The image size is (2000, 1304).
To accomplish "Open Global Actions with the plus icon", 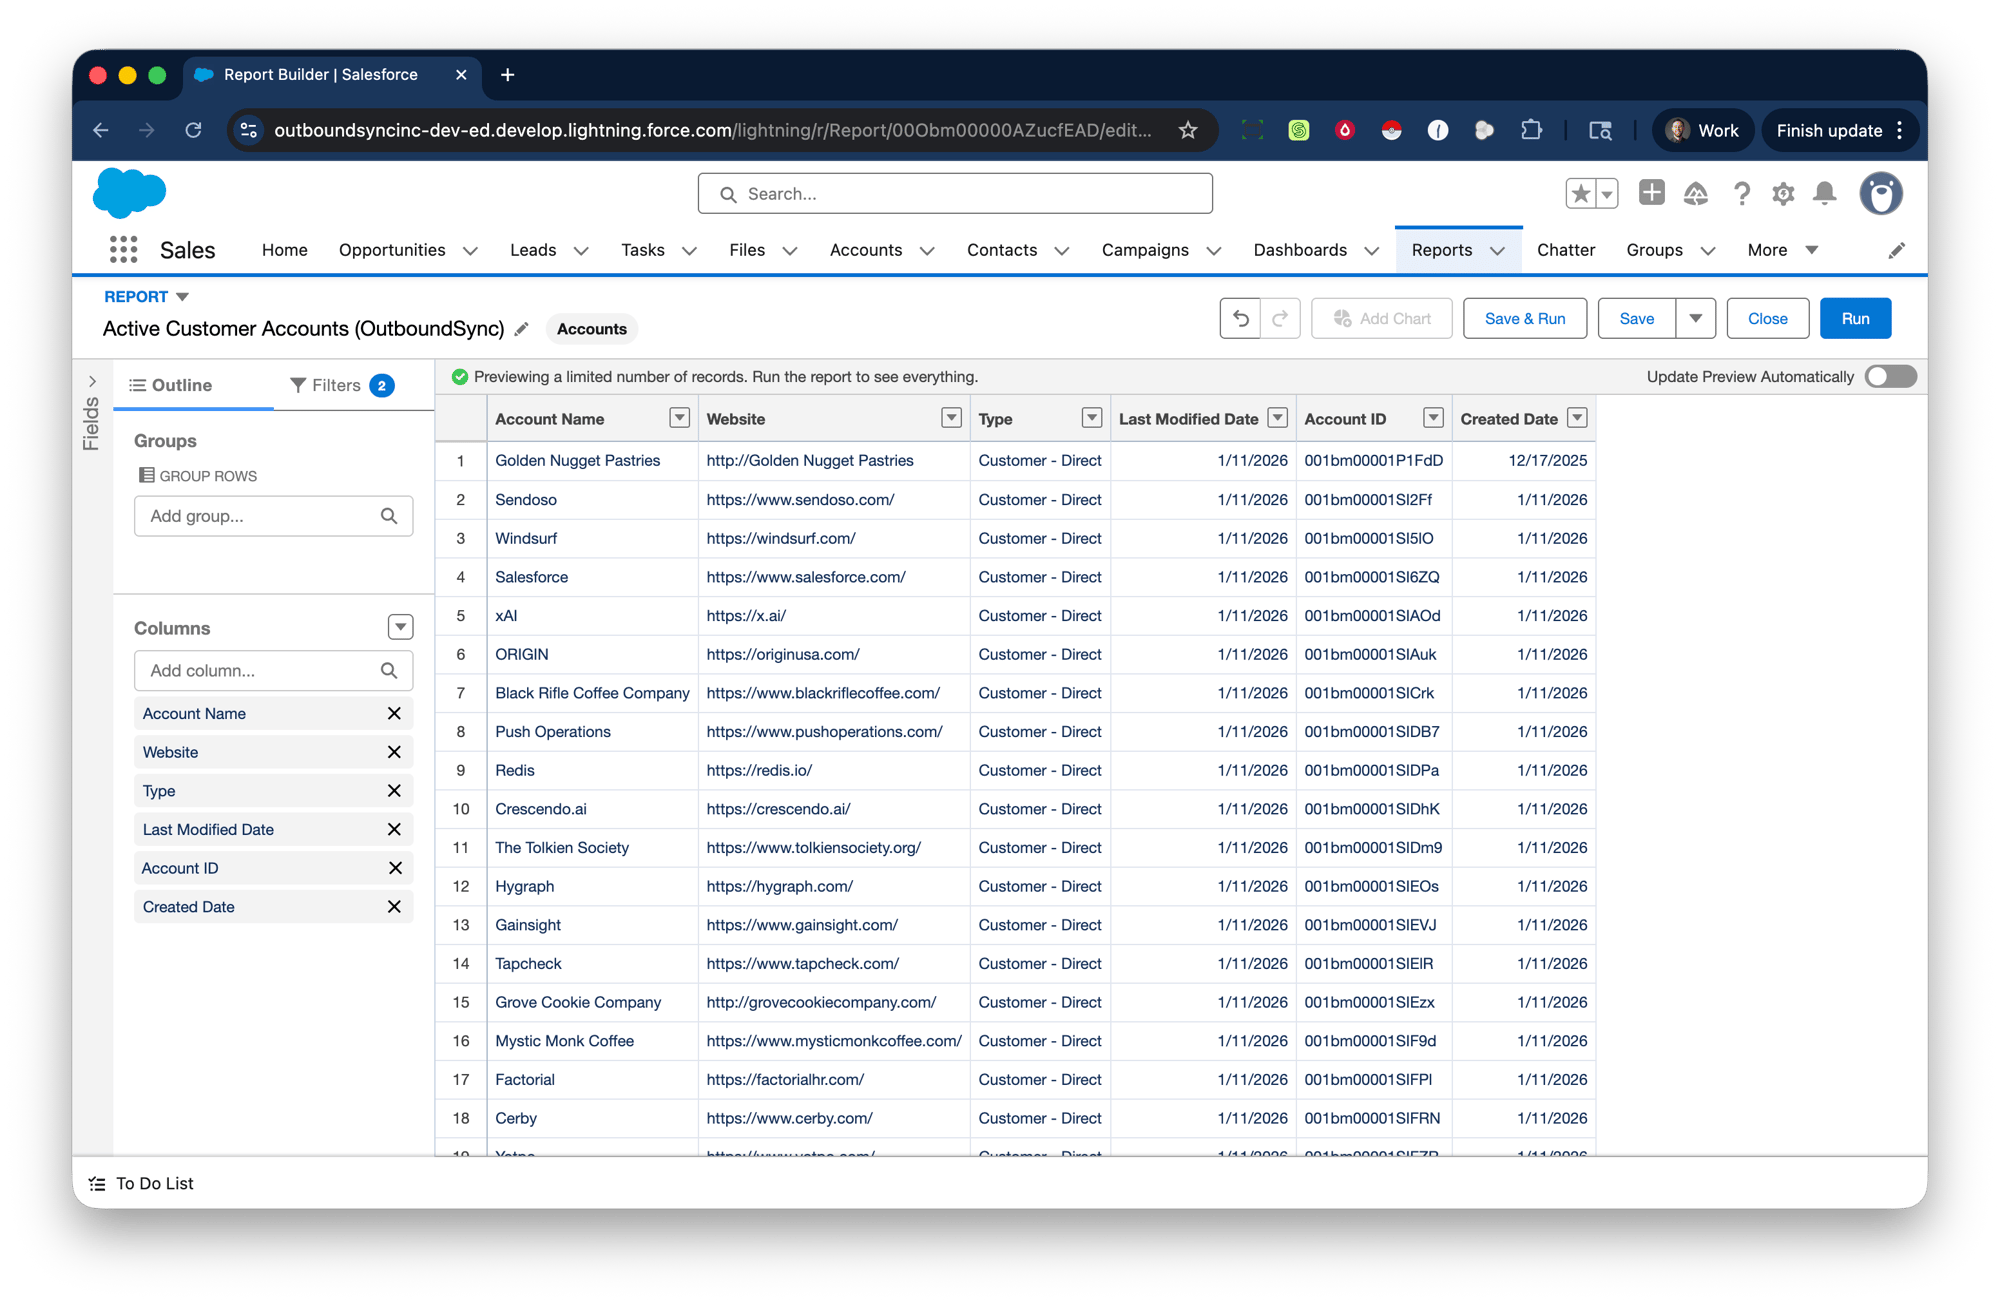I will tap(1651, 193).
